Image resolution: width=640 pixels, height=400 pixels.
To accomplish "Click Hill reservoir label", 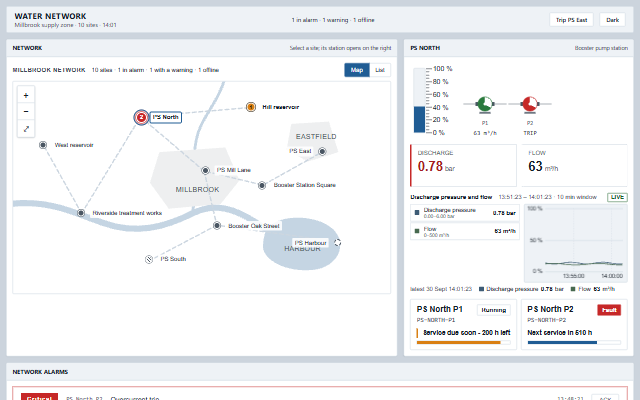I will click(280, 107).
